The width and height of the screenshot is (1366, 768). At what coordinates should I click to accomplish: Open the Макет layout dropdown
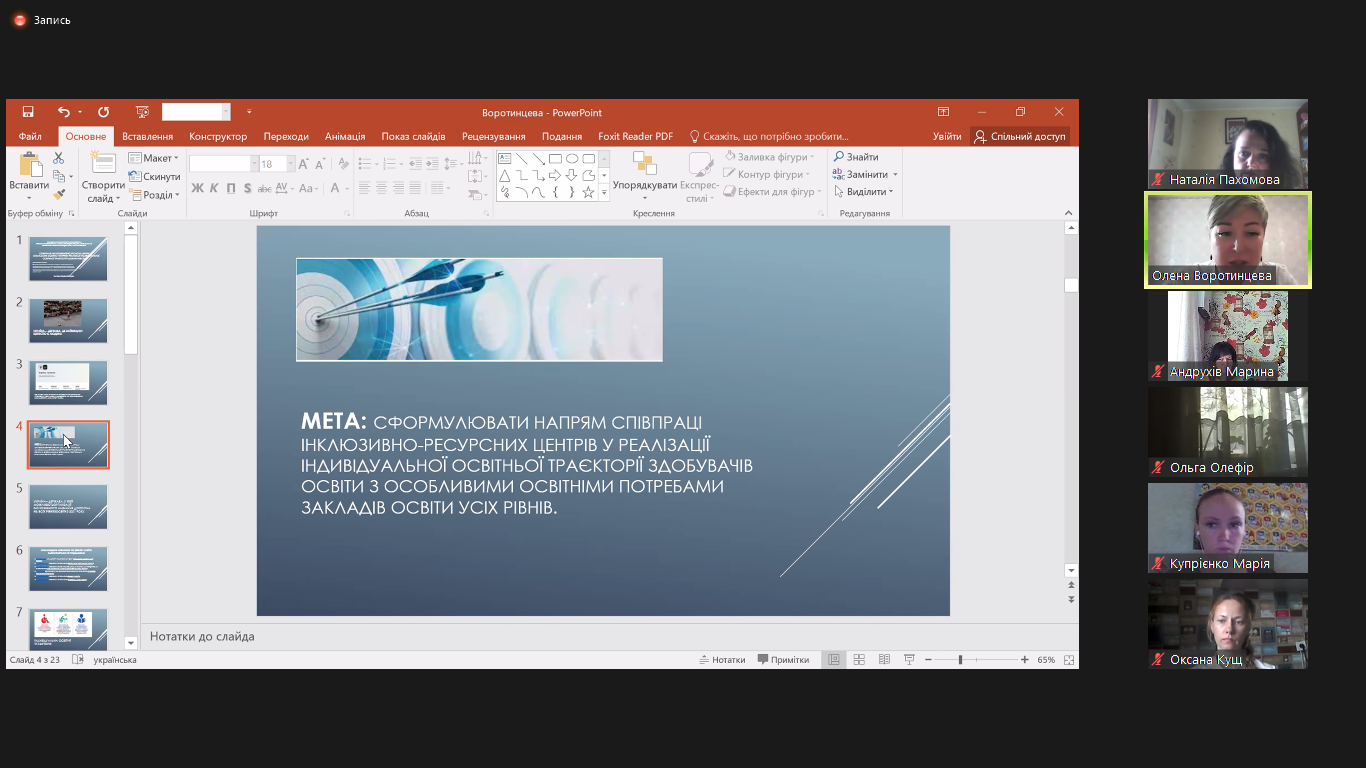[x=153, y=158]
